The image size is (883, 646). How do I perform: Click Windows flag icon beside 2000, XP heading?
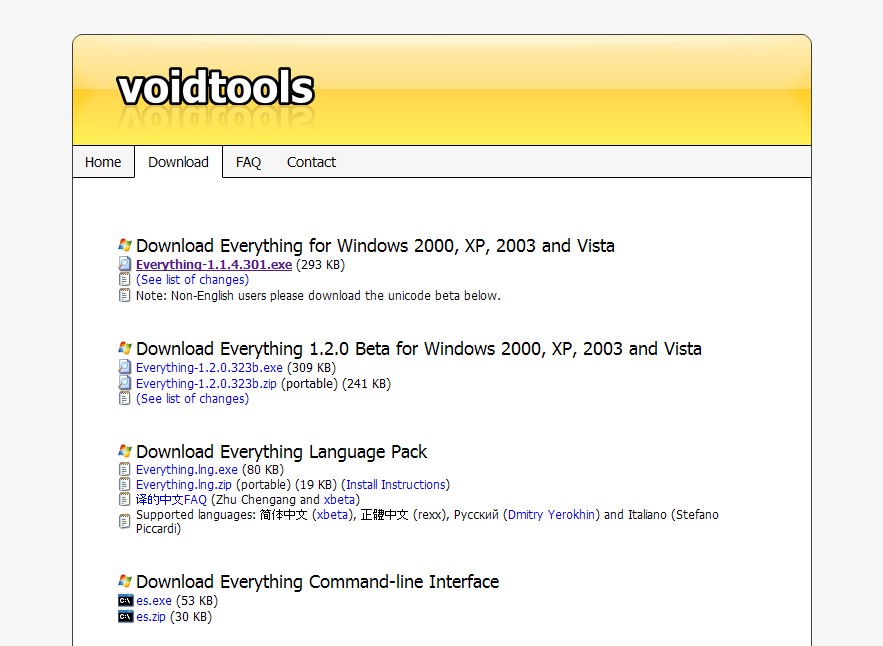[124, 245]
